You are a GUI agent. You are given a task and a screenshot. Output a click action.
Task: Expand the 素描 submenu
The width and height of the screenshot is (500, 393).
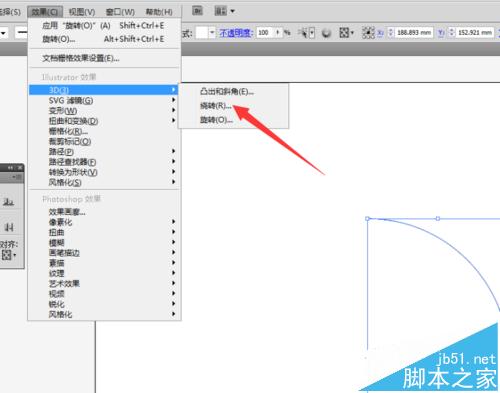[103, 263]
